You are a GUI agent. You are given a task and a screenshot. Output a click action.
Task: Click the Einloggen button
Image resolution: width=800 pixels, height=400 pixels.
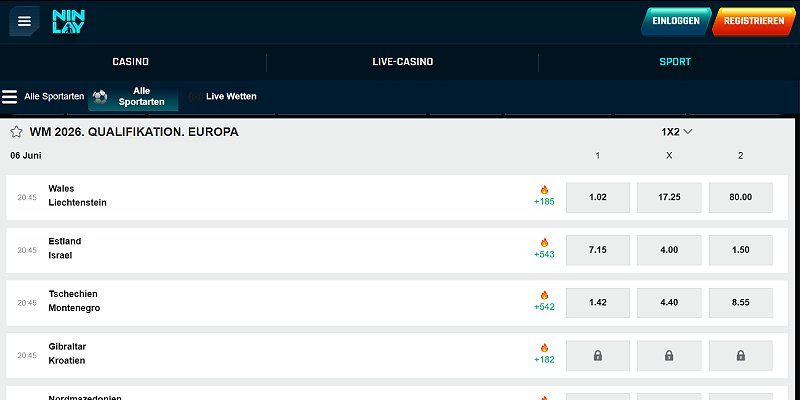[x=676, y=21]
